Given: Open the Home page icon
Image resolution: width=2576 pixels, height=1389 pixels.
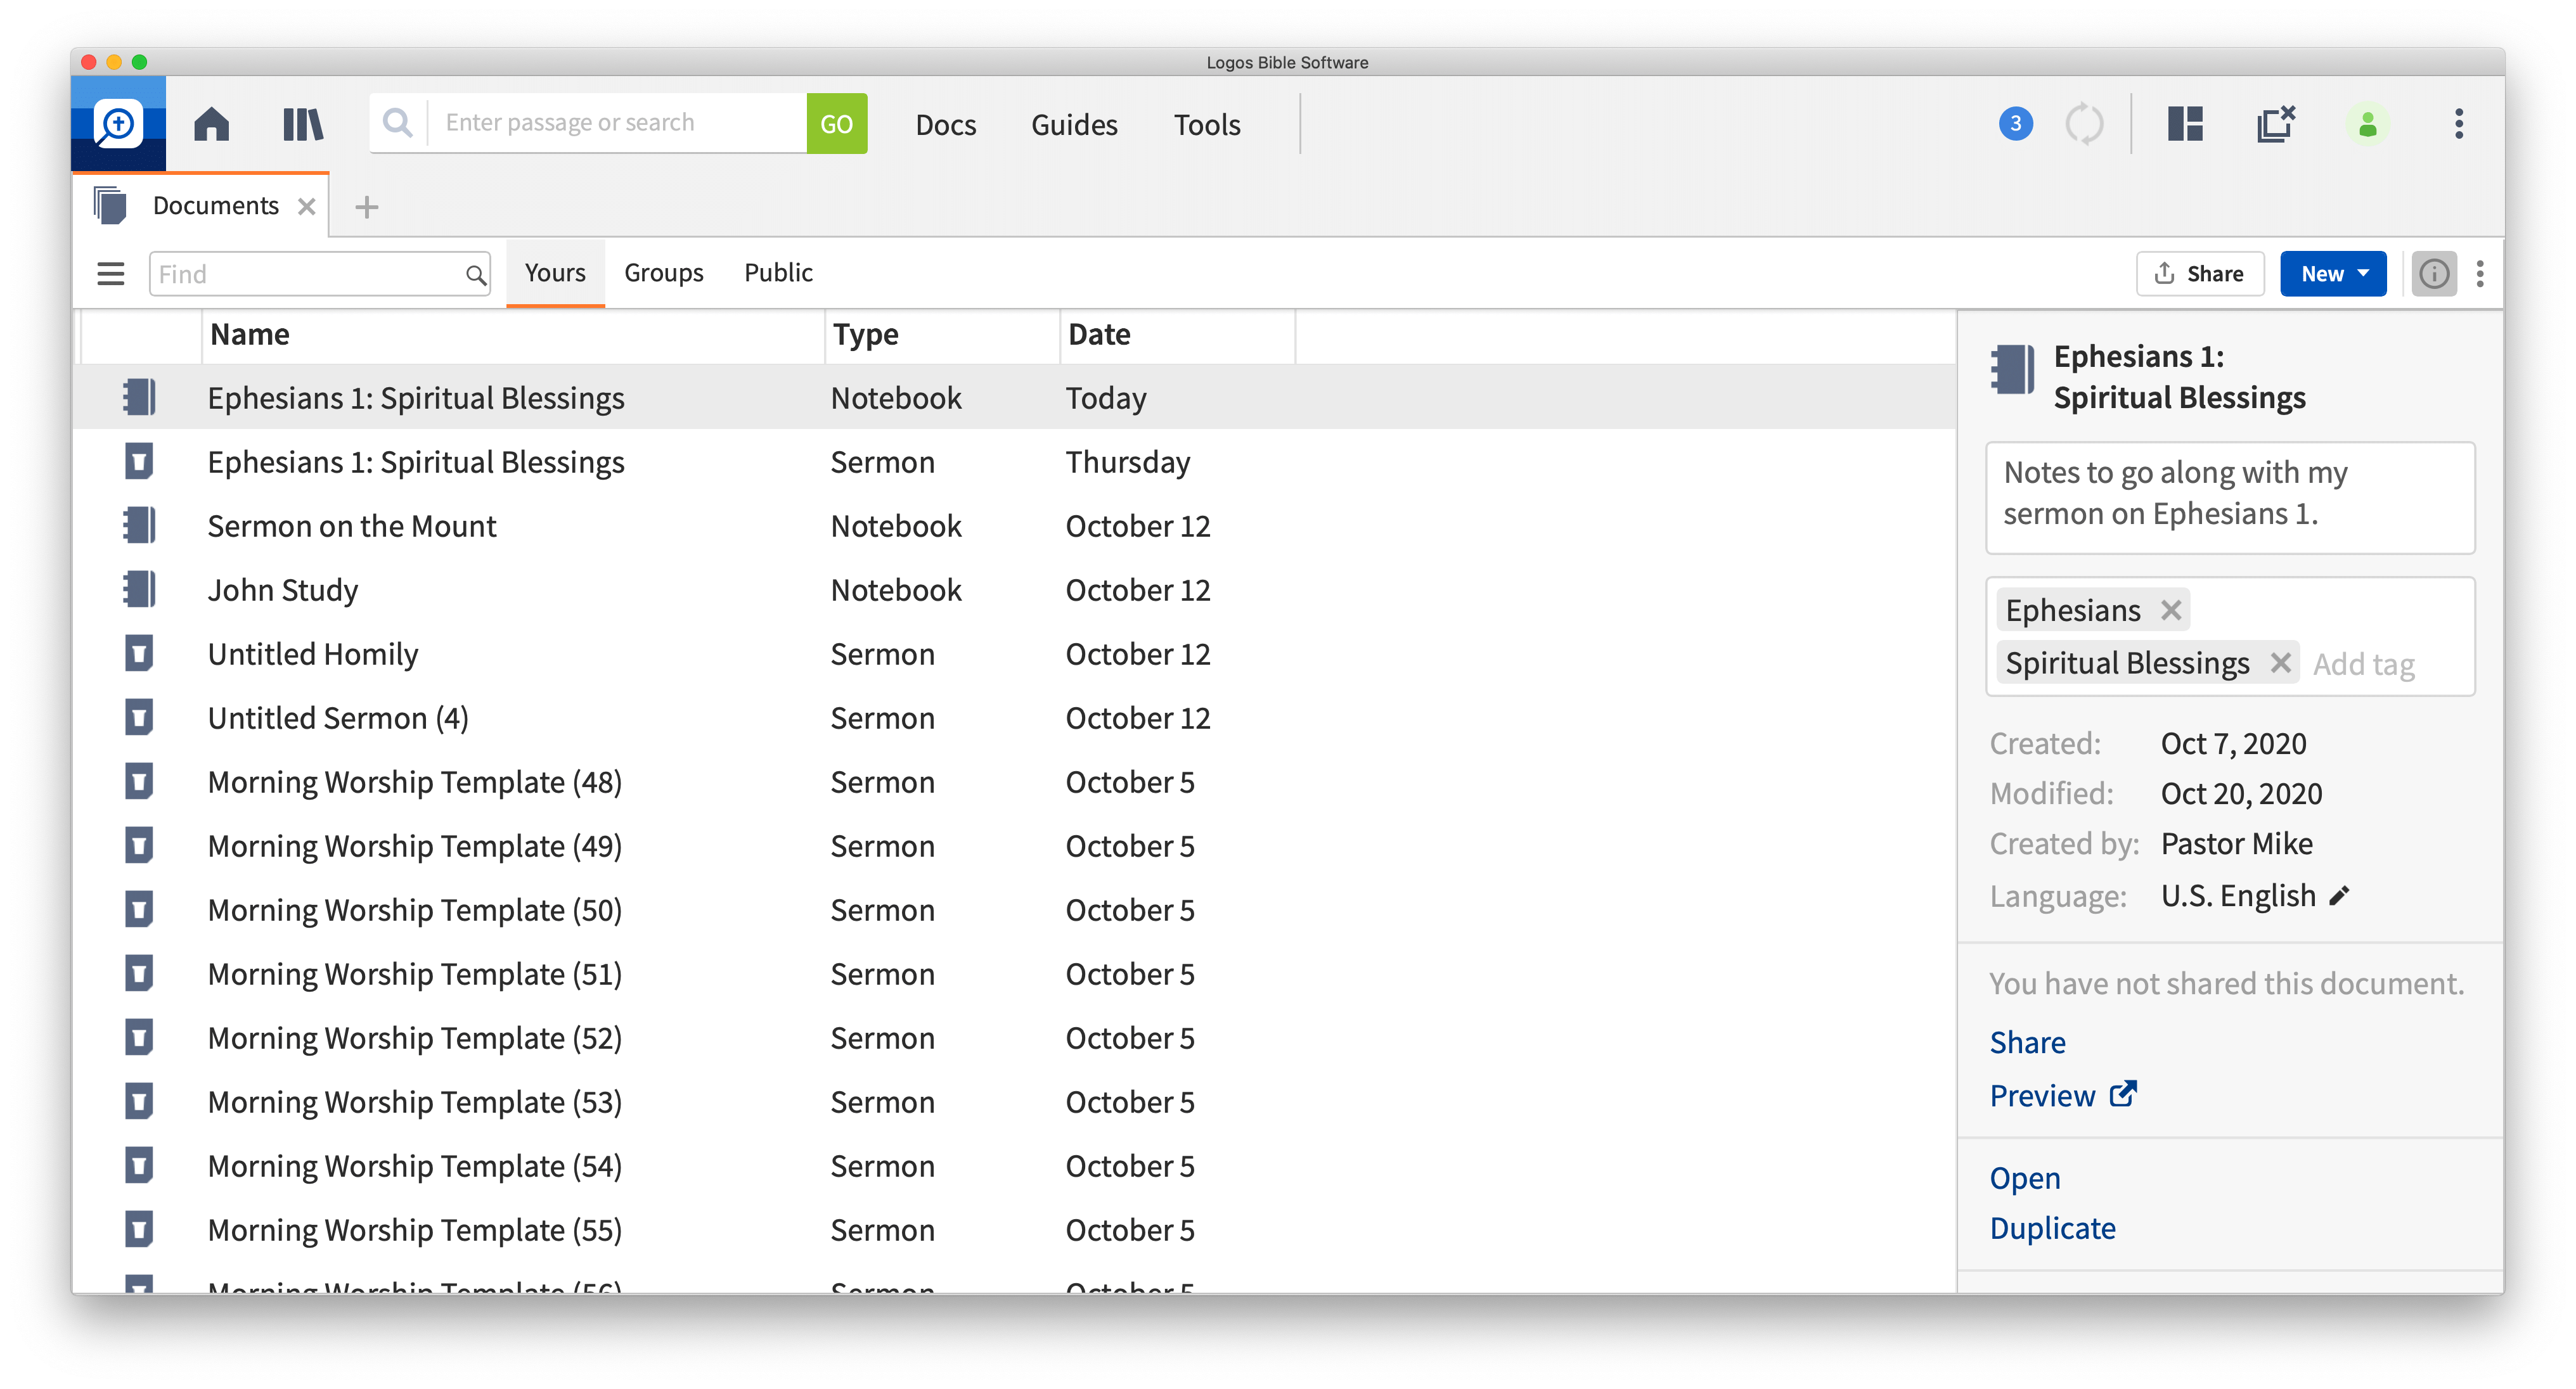Looking at the screenshot, I should pos(211,124).
